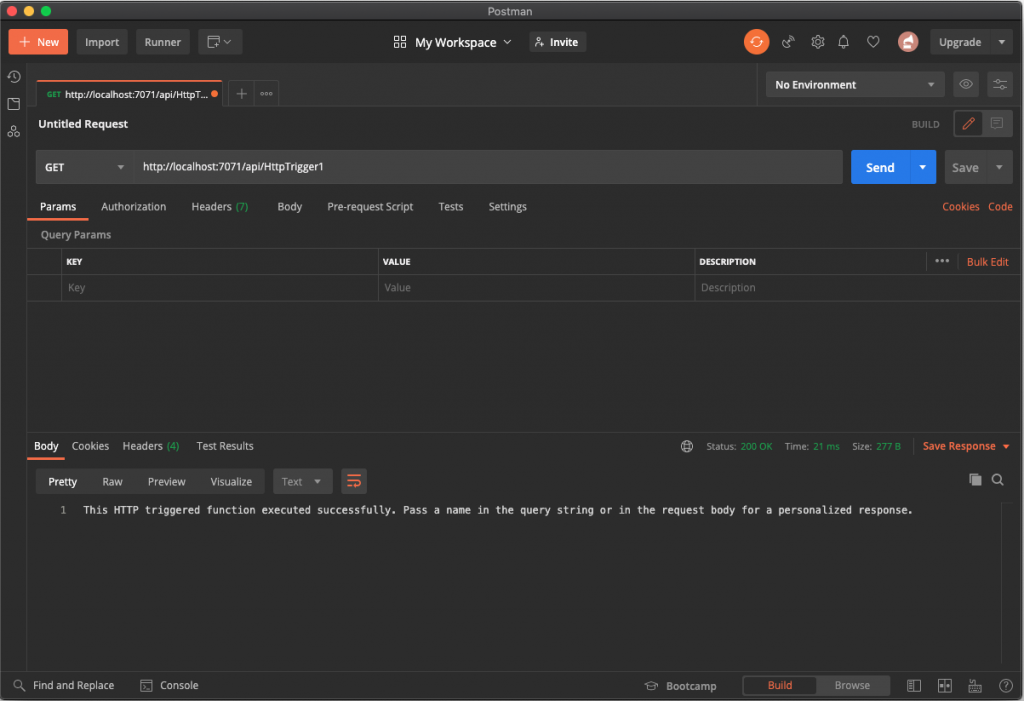
Task: Open the settings gear icon
Action: (817, 42)
